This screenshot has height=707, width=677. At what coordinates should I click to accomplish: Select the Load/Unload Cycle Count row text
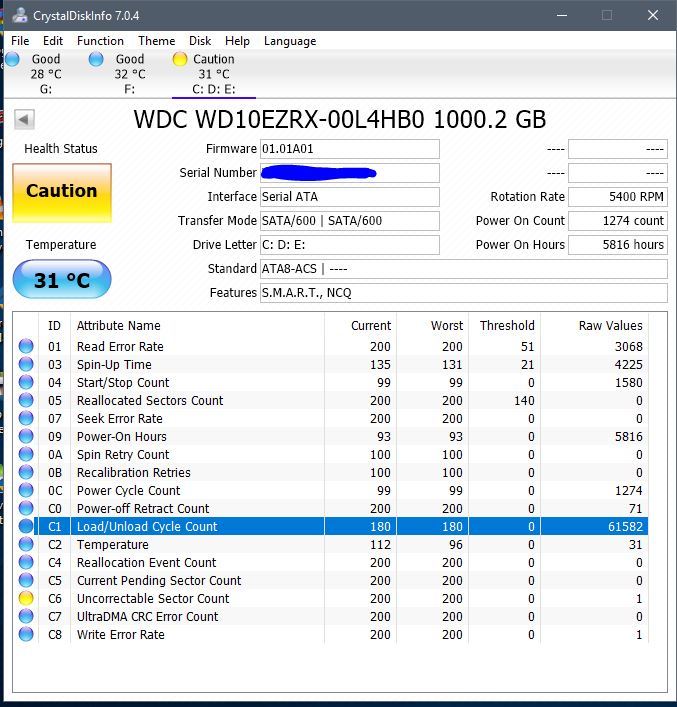tap(147, 527)
